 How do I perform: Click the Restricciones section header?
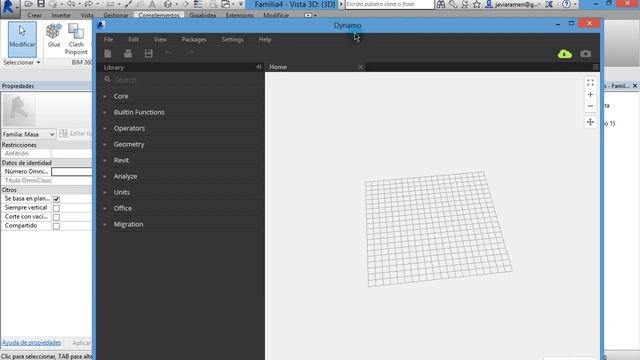[47, 145]
